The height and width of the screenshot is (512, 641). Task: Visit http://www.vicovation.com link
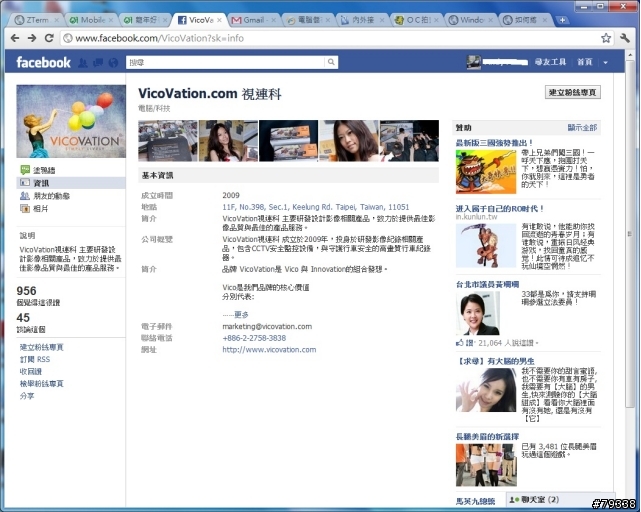[x=269, y=350]
